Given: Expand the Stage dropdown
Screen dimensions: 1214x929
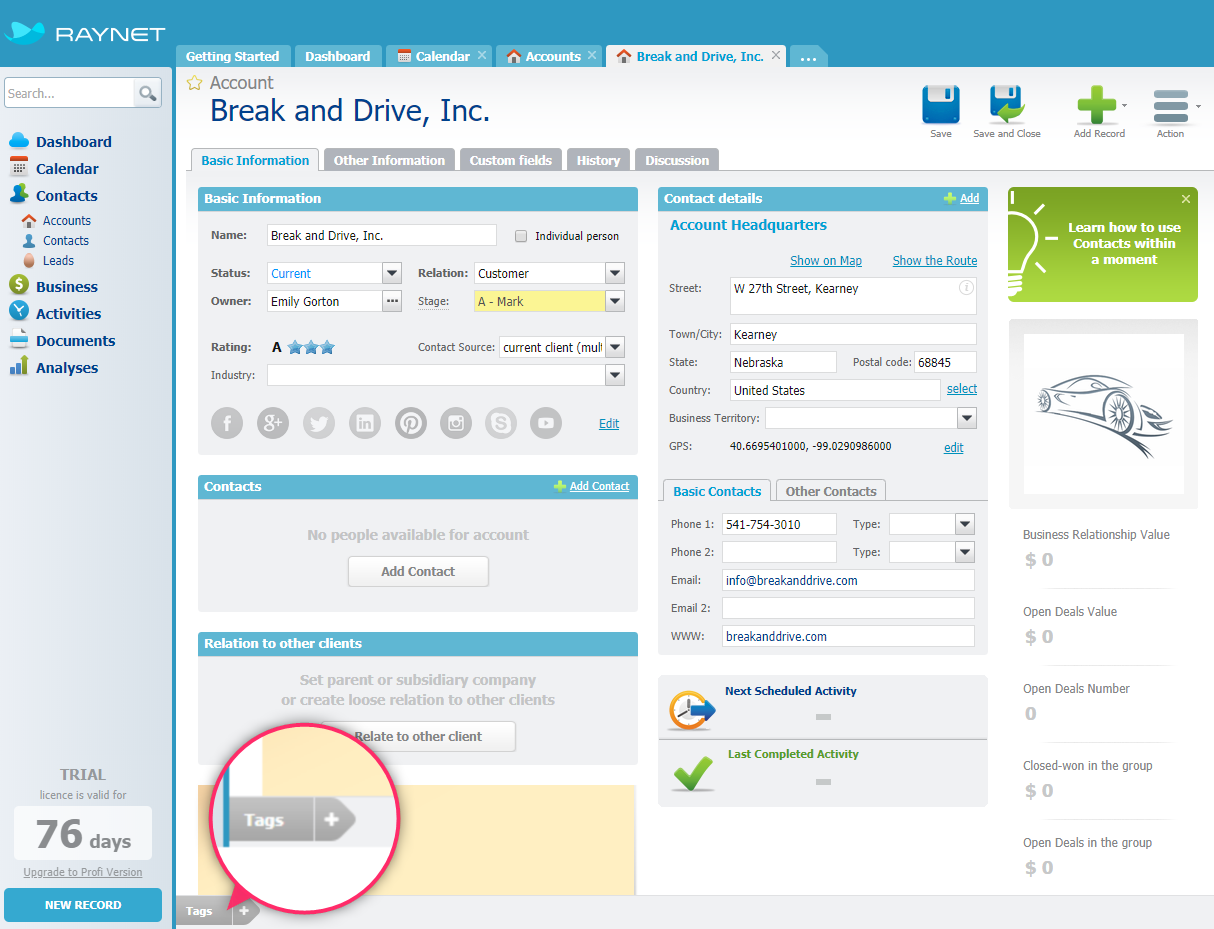Looking at the screenshot, I should click(615, 301).
